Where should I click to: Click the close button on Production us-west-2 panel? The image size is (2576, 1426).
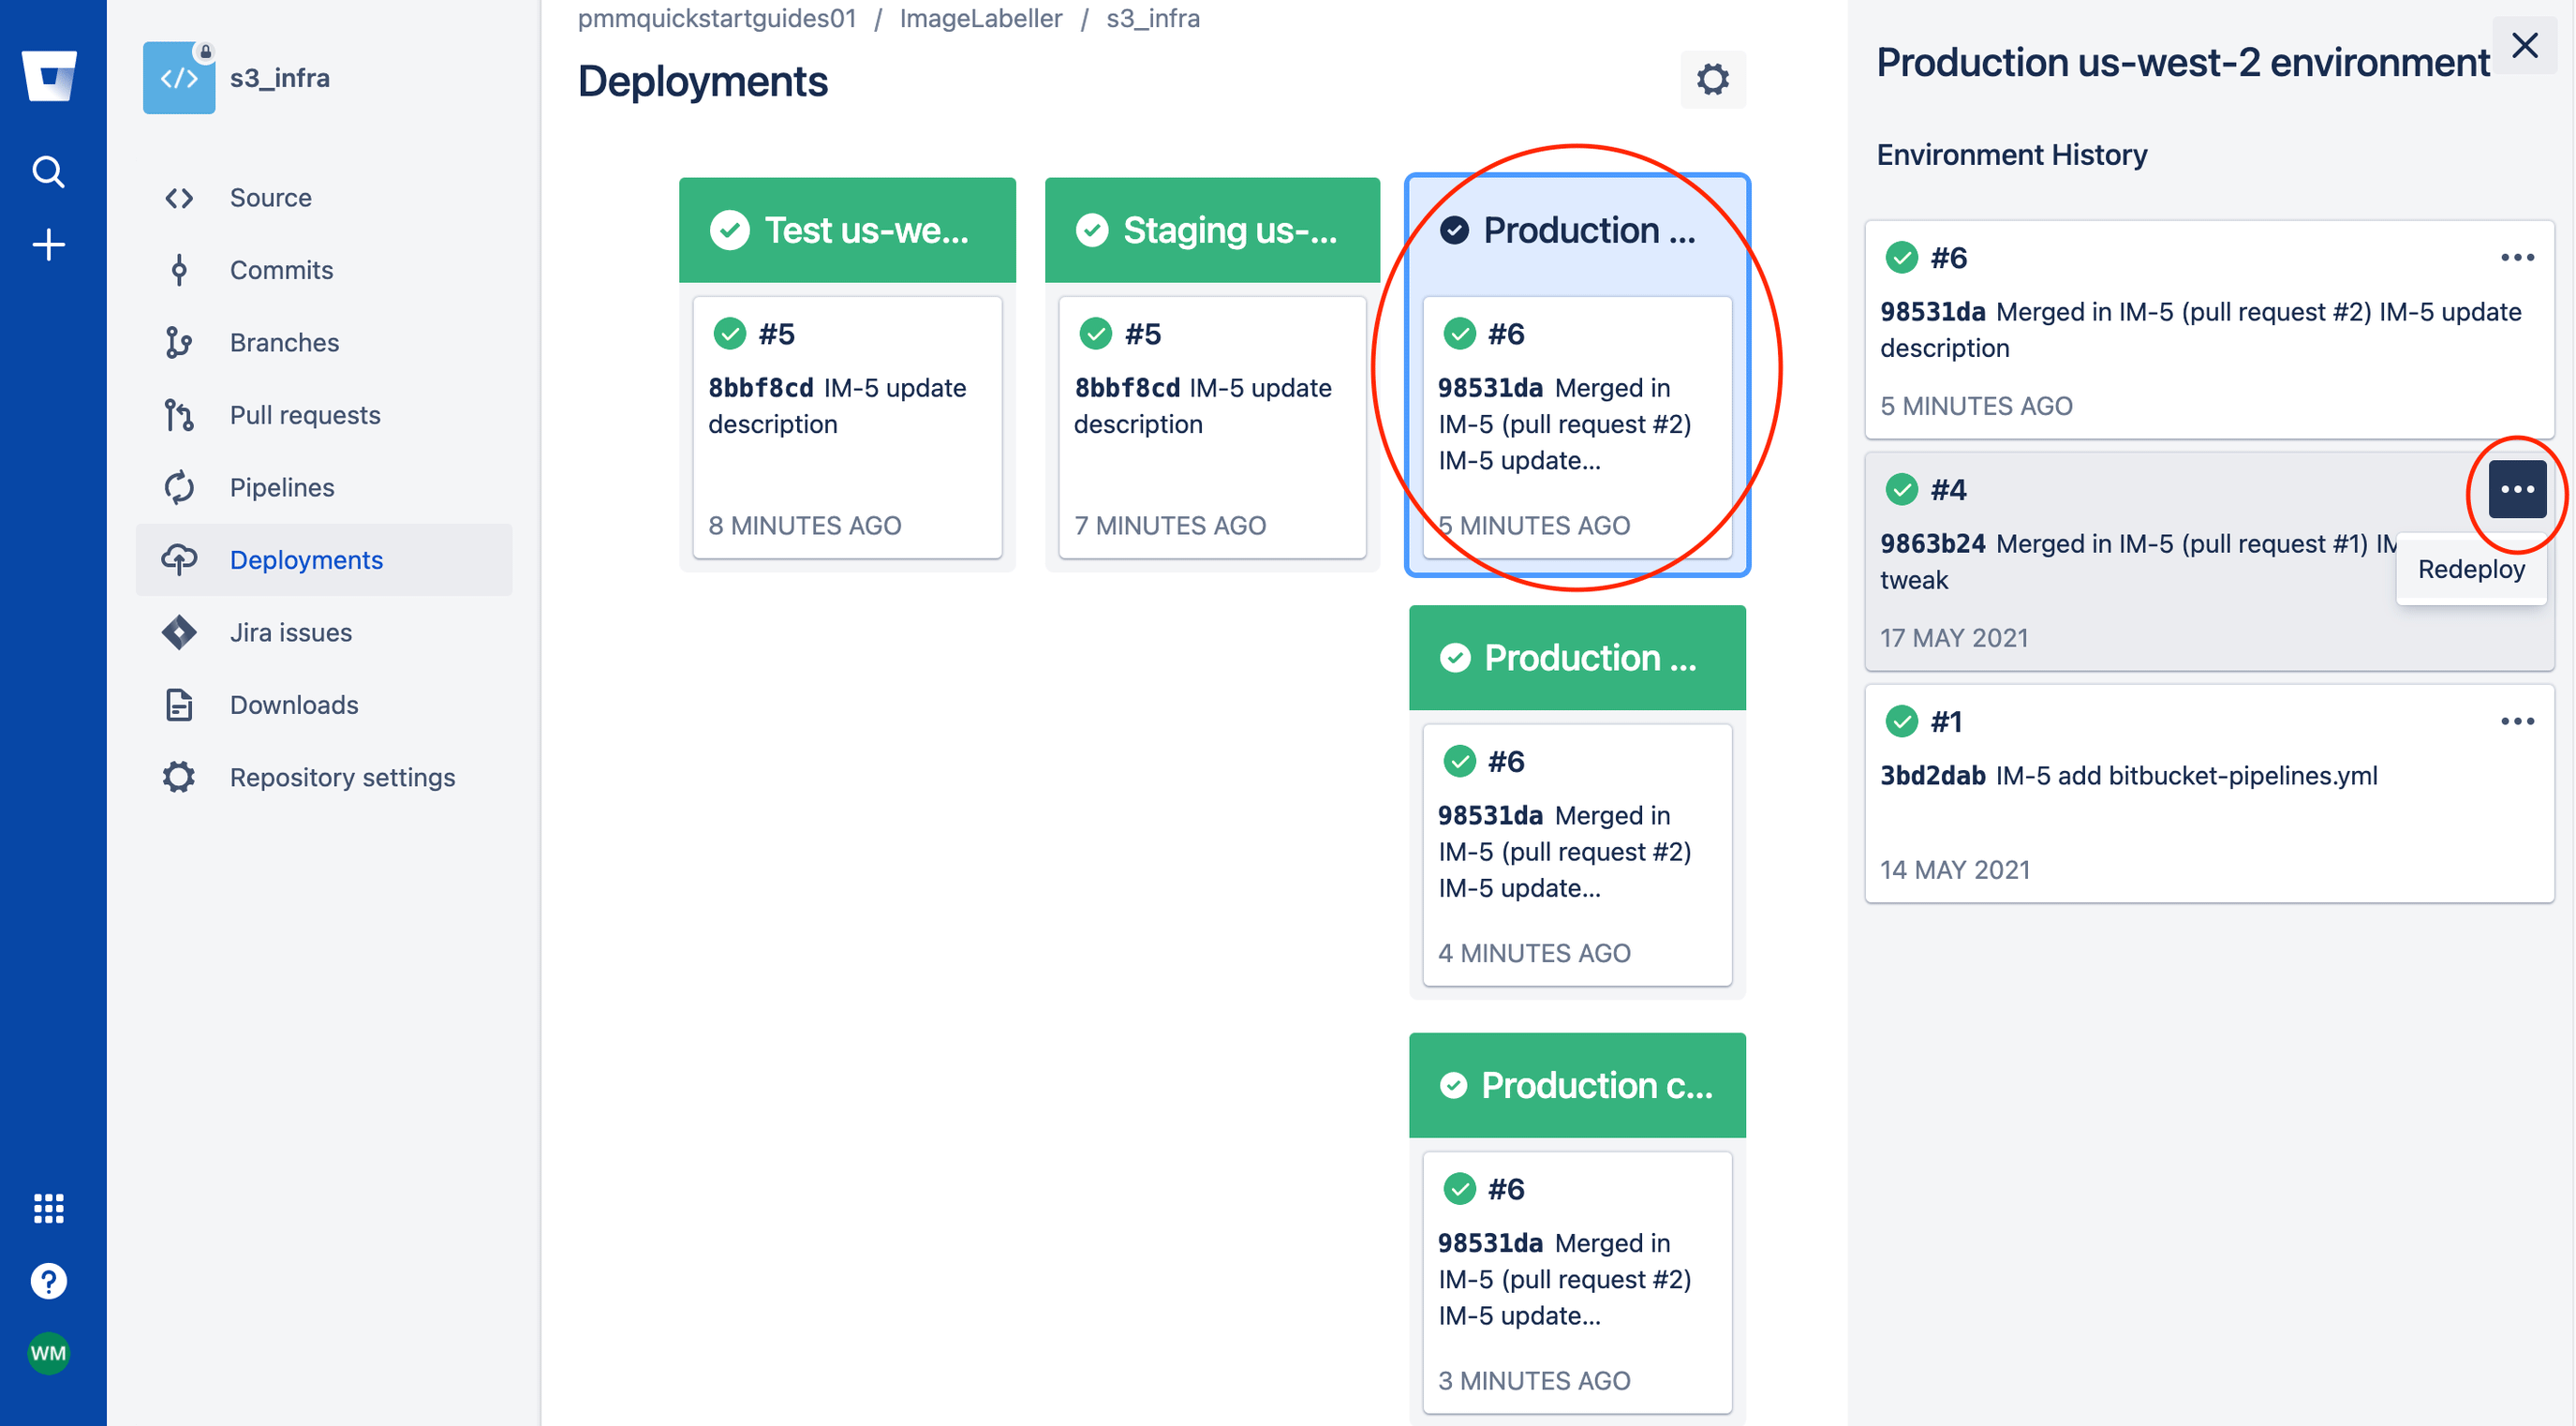[x=2525, y=46]
